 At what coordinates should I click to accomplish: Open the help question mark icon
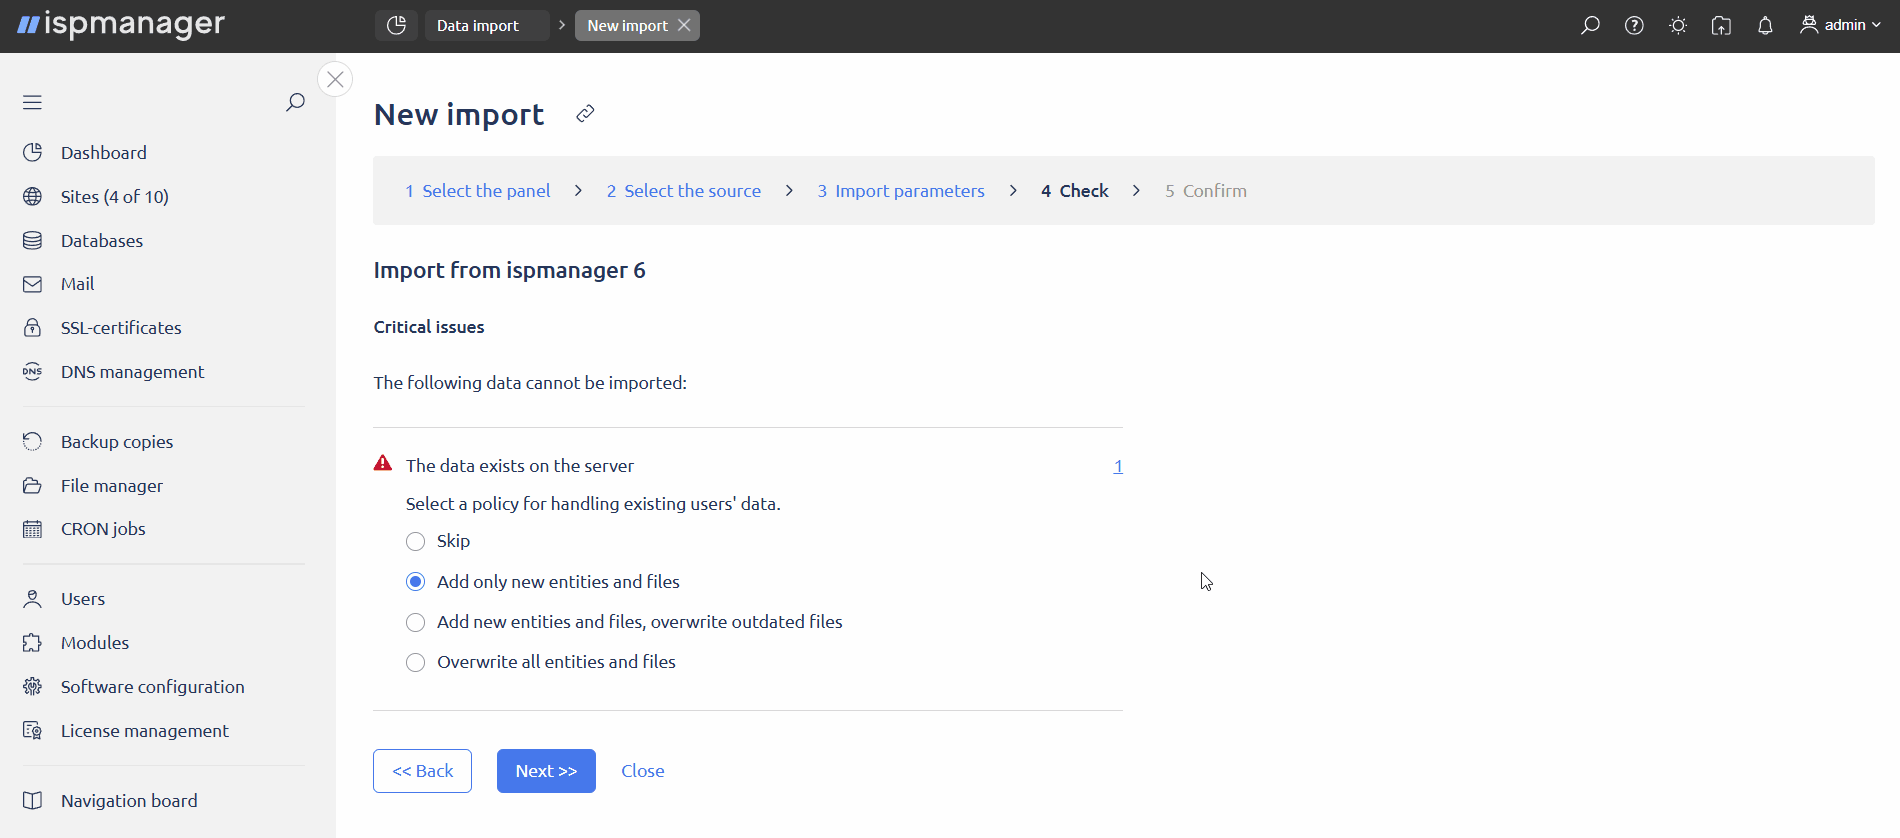1634,25
